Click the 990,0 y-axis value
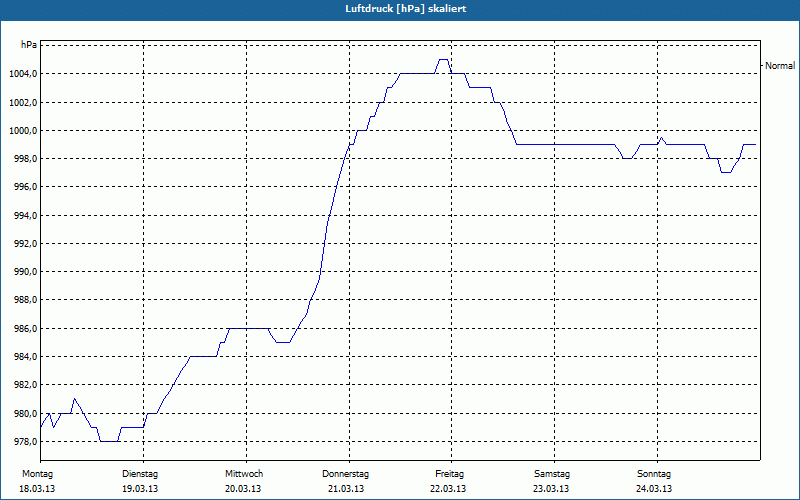800x500 pixels. pos(25,271)
